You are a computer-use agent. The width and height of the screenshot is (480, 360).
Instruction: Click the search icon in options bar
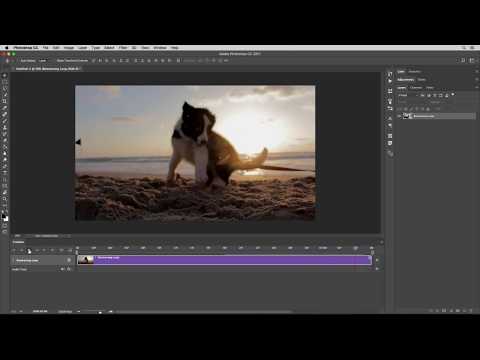click(x=463, y=60)
